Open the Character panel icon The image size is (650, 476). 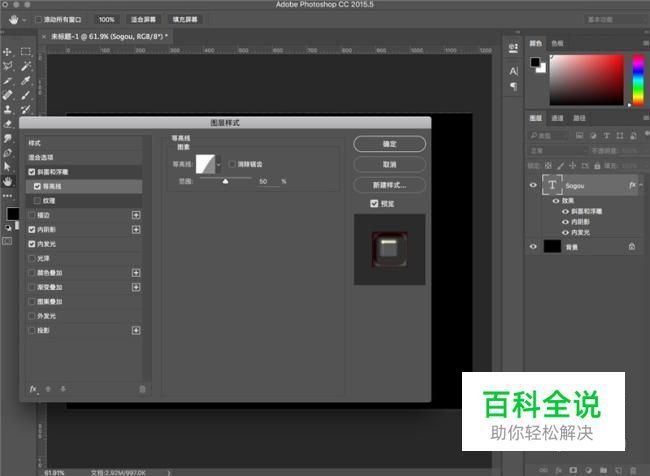513,71
